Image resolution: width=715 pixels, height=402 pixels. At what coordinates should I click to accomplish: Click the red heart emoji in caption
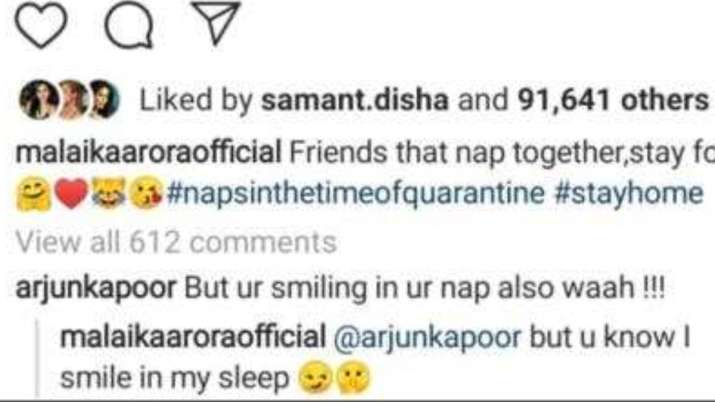pos(71,193)
